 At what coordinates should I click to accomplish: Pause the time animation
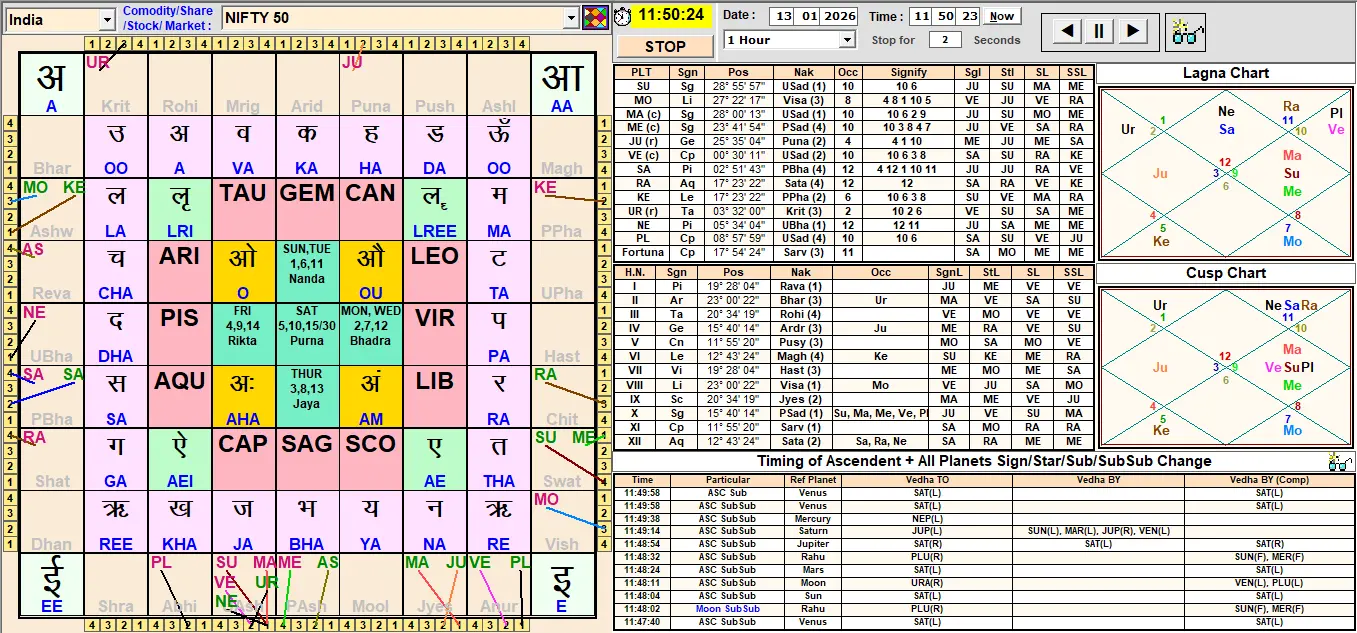(x=1099, y=31)
